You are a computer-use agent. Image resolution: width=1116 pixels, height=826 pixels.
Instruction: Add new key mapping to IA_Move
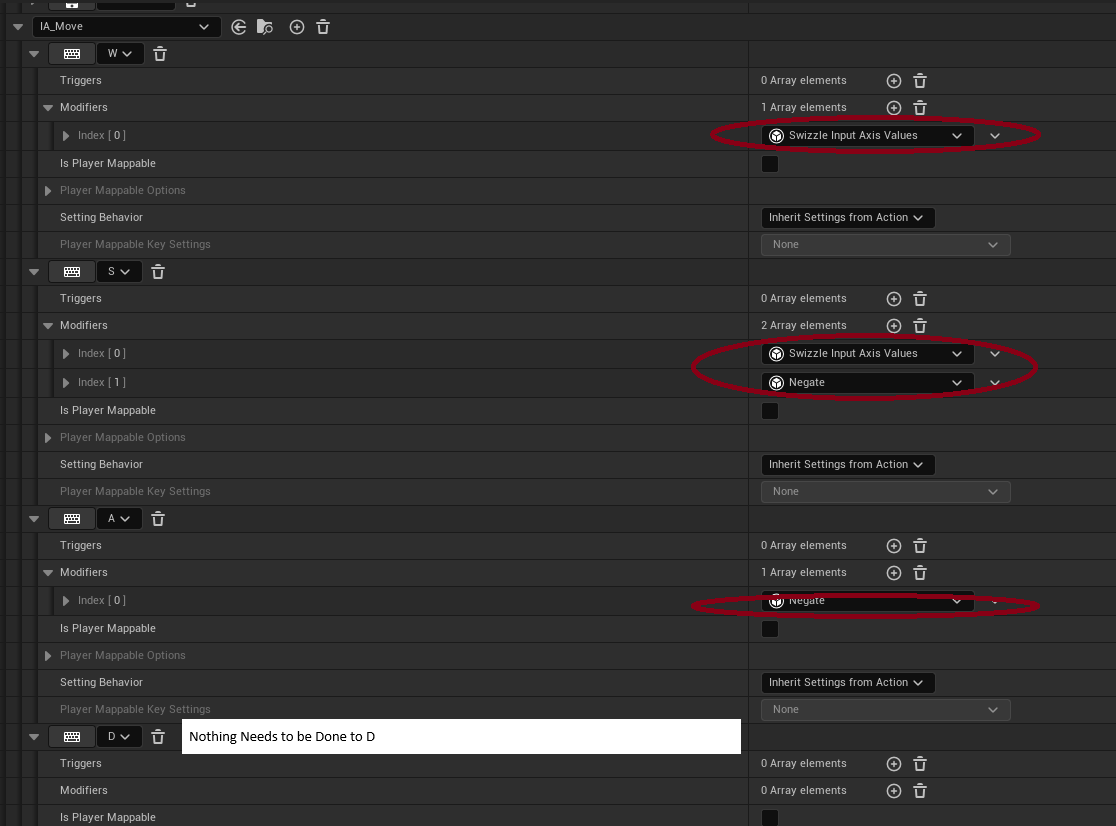297,27
